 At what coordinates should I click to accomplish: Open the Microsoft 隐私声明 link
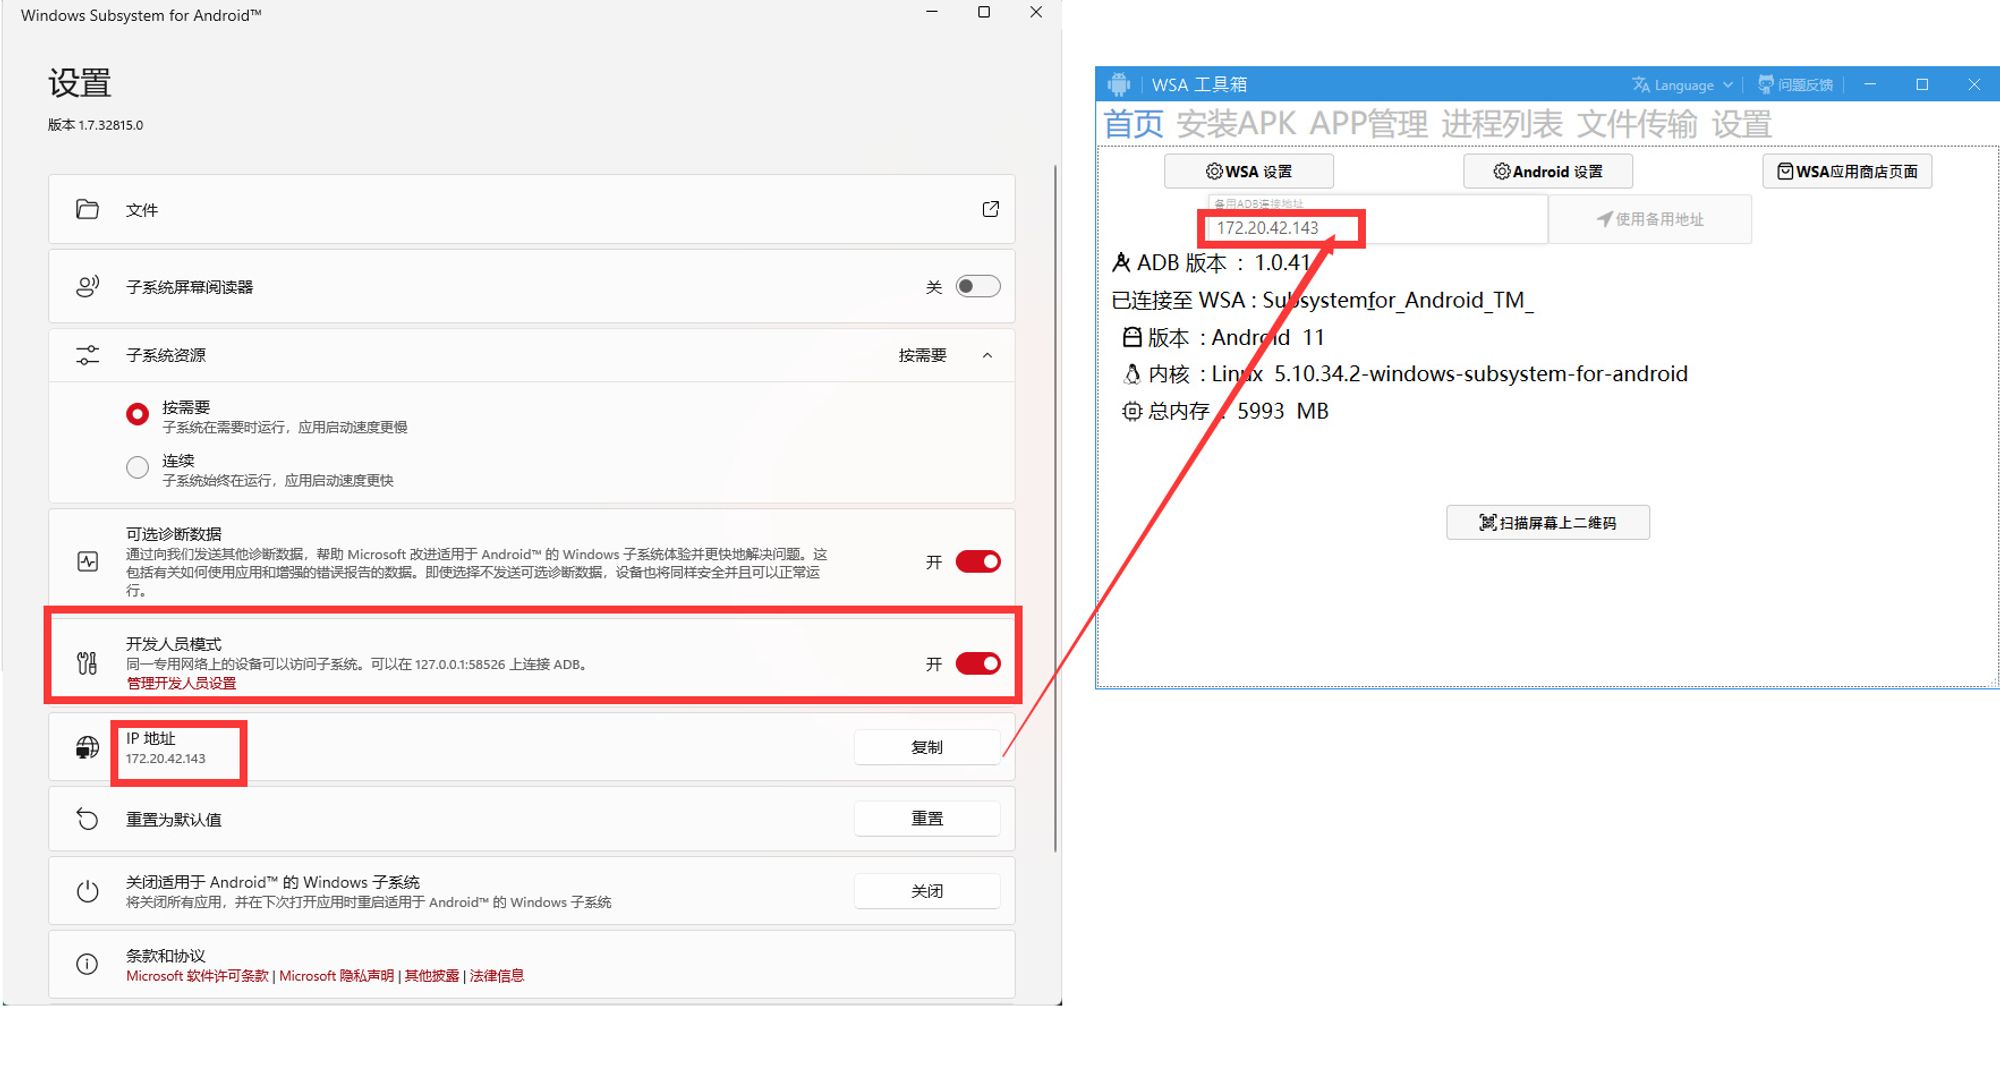pos(336,976)
